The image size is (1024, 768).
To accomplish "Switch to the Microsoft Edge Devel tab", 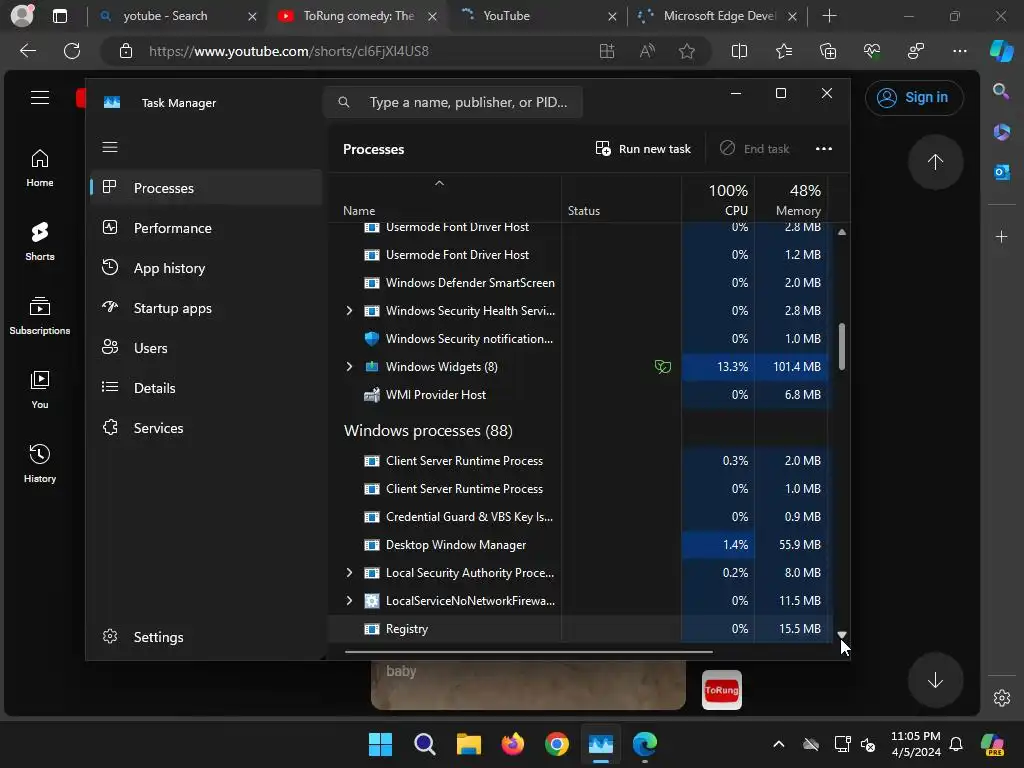I will pos(718,16).
